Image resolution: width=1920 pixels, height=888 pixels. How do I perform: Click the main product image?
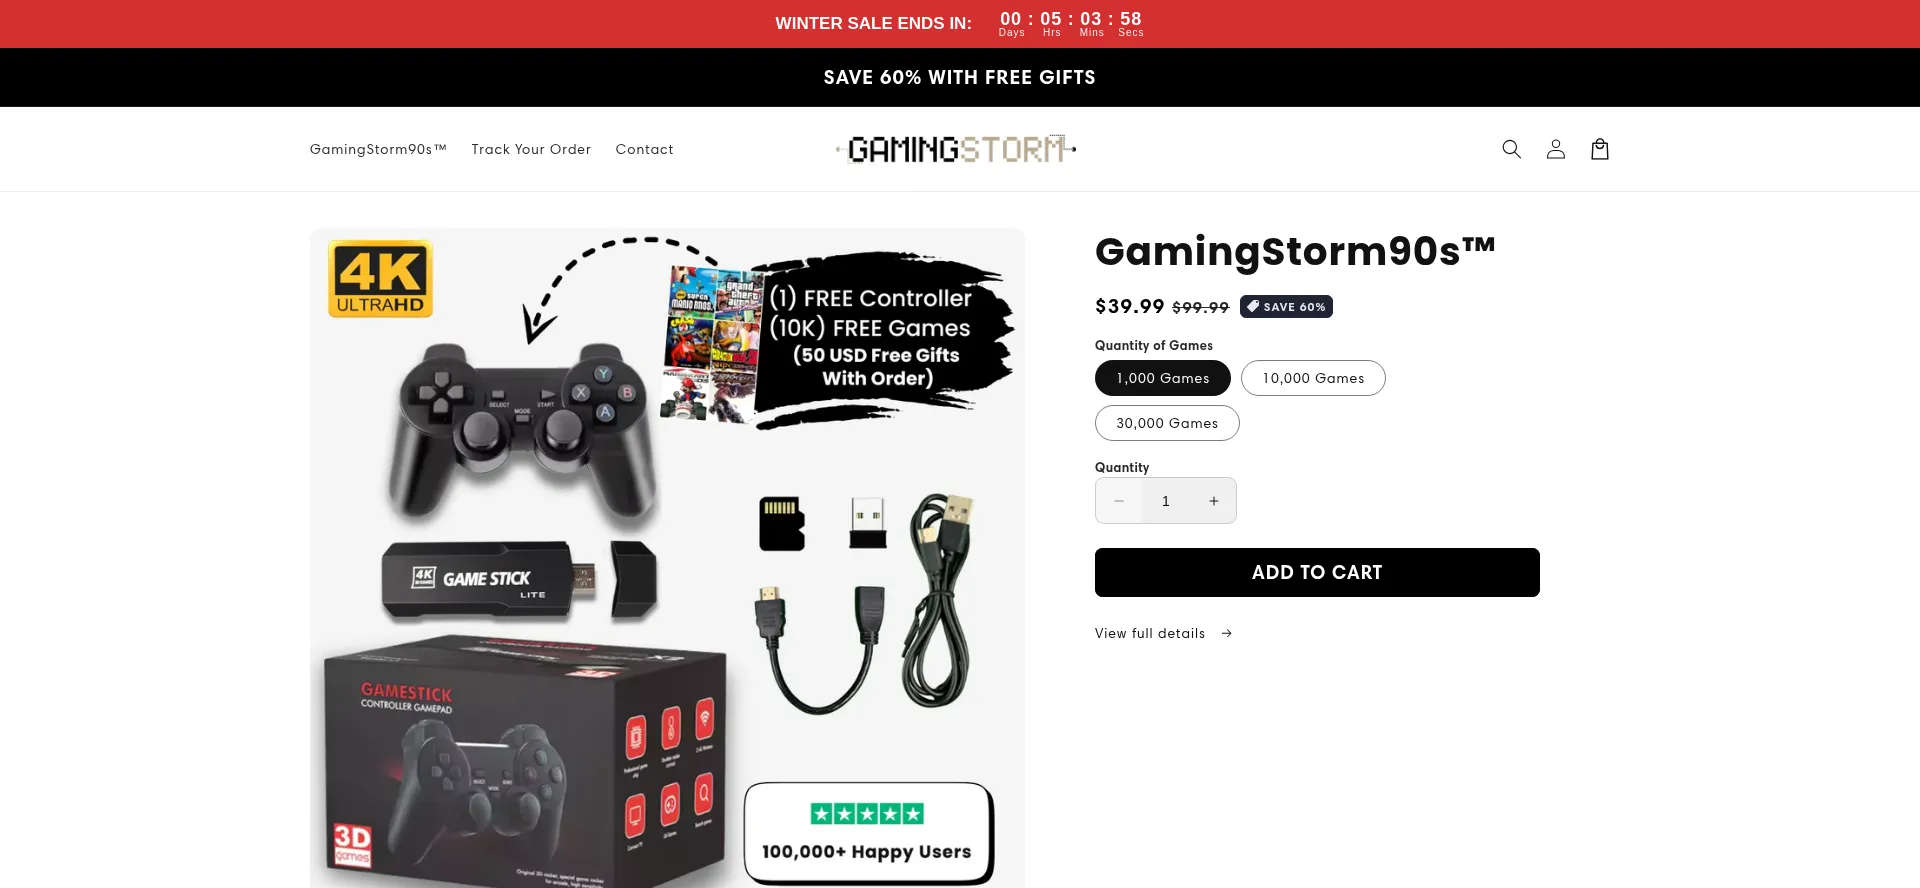click(667, 558)
